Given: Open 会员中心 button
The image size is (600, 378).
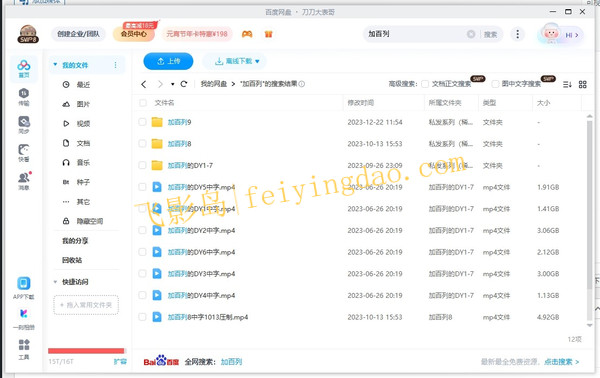Looking at the screenshot, I should point(134,34).
